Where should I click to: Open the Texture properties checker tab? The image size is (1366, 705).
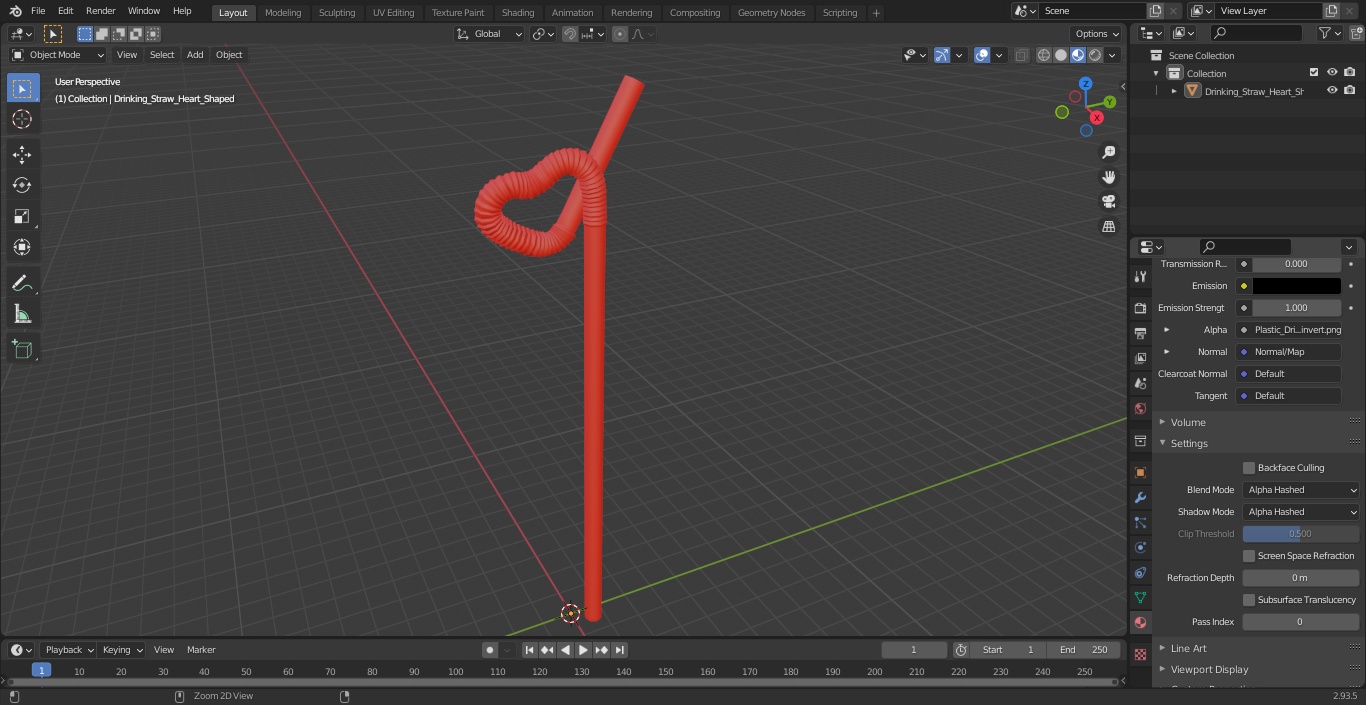click(1140, 654)
